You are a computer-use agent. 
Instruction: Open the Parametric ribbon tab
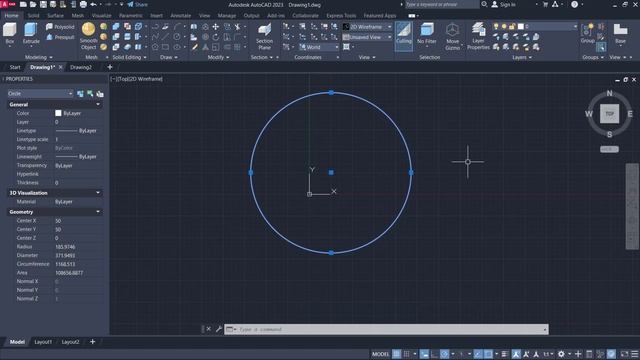pos(131,16)
